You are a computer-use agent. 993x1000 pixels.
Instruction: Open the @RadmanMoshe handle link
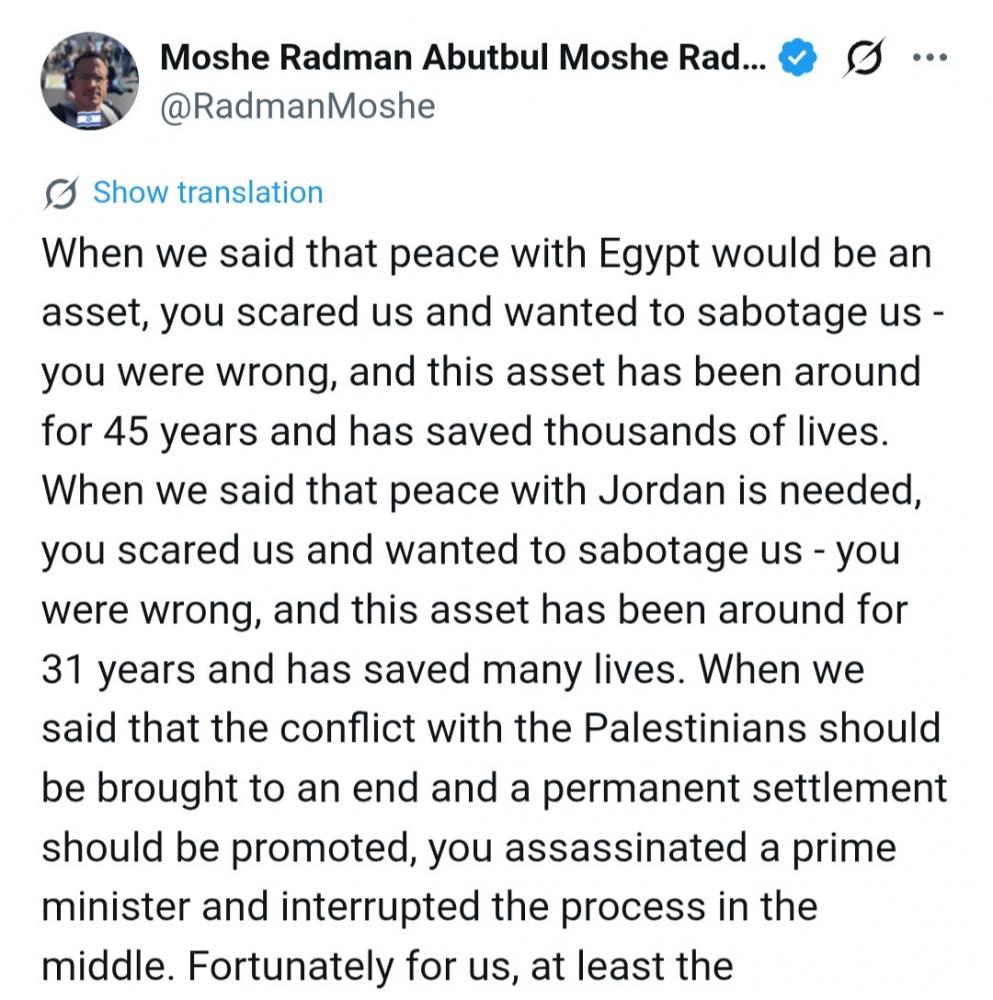(298, 106)
